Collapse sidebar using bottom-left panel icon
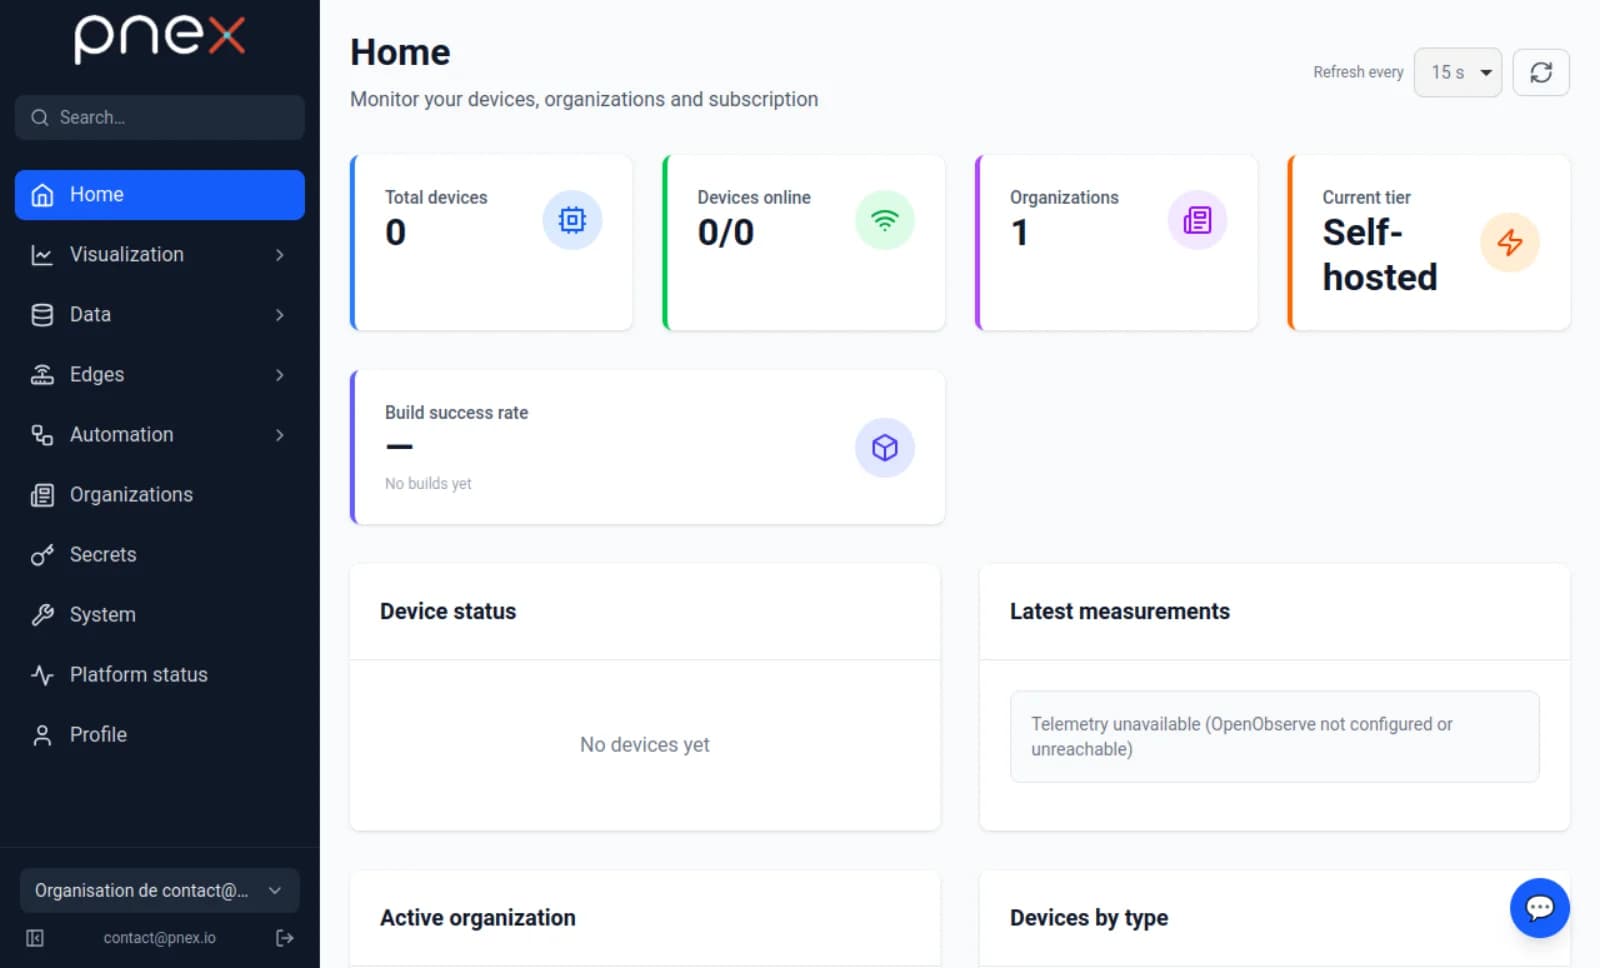 tap(35, 938)
